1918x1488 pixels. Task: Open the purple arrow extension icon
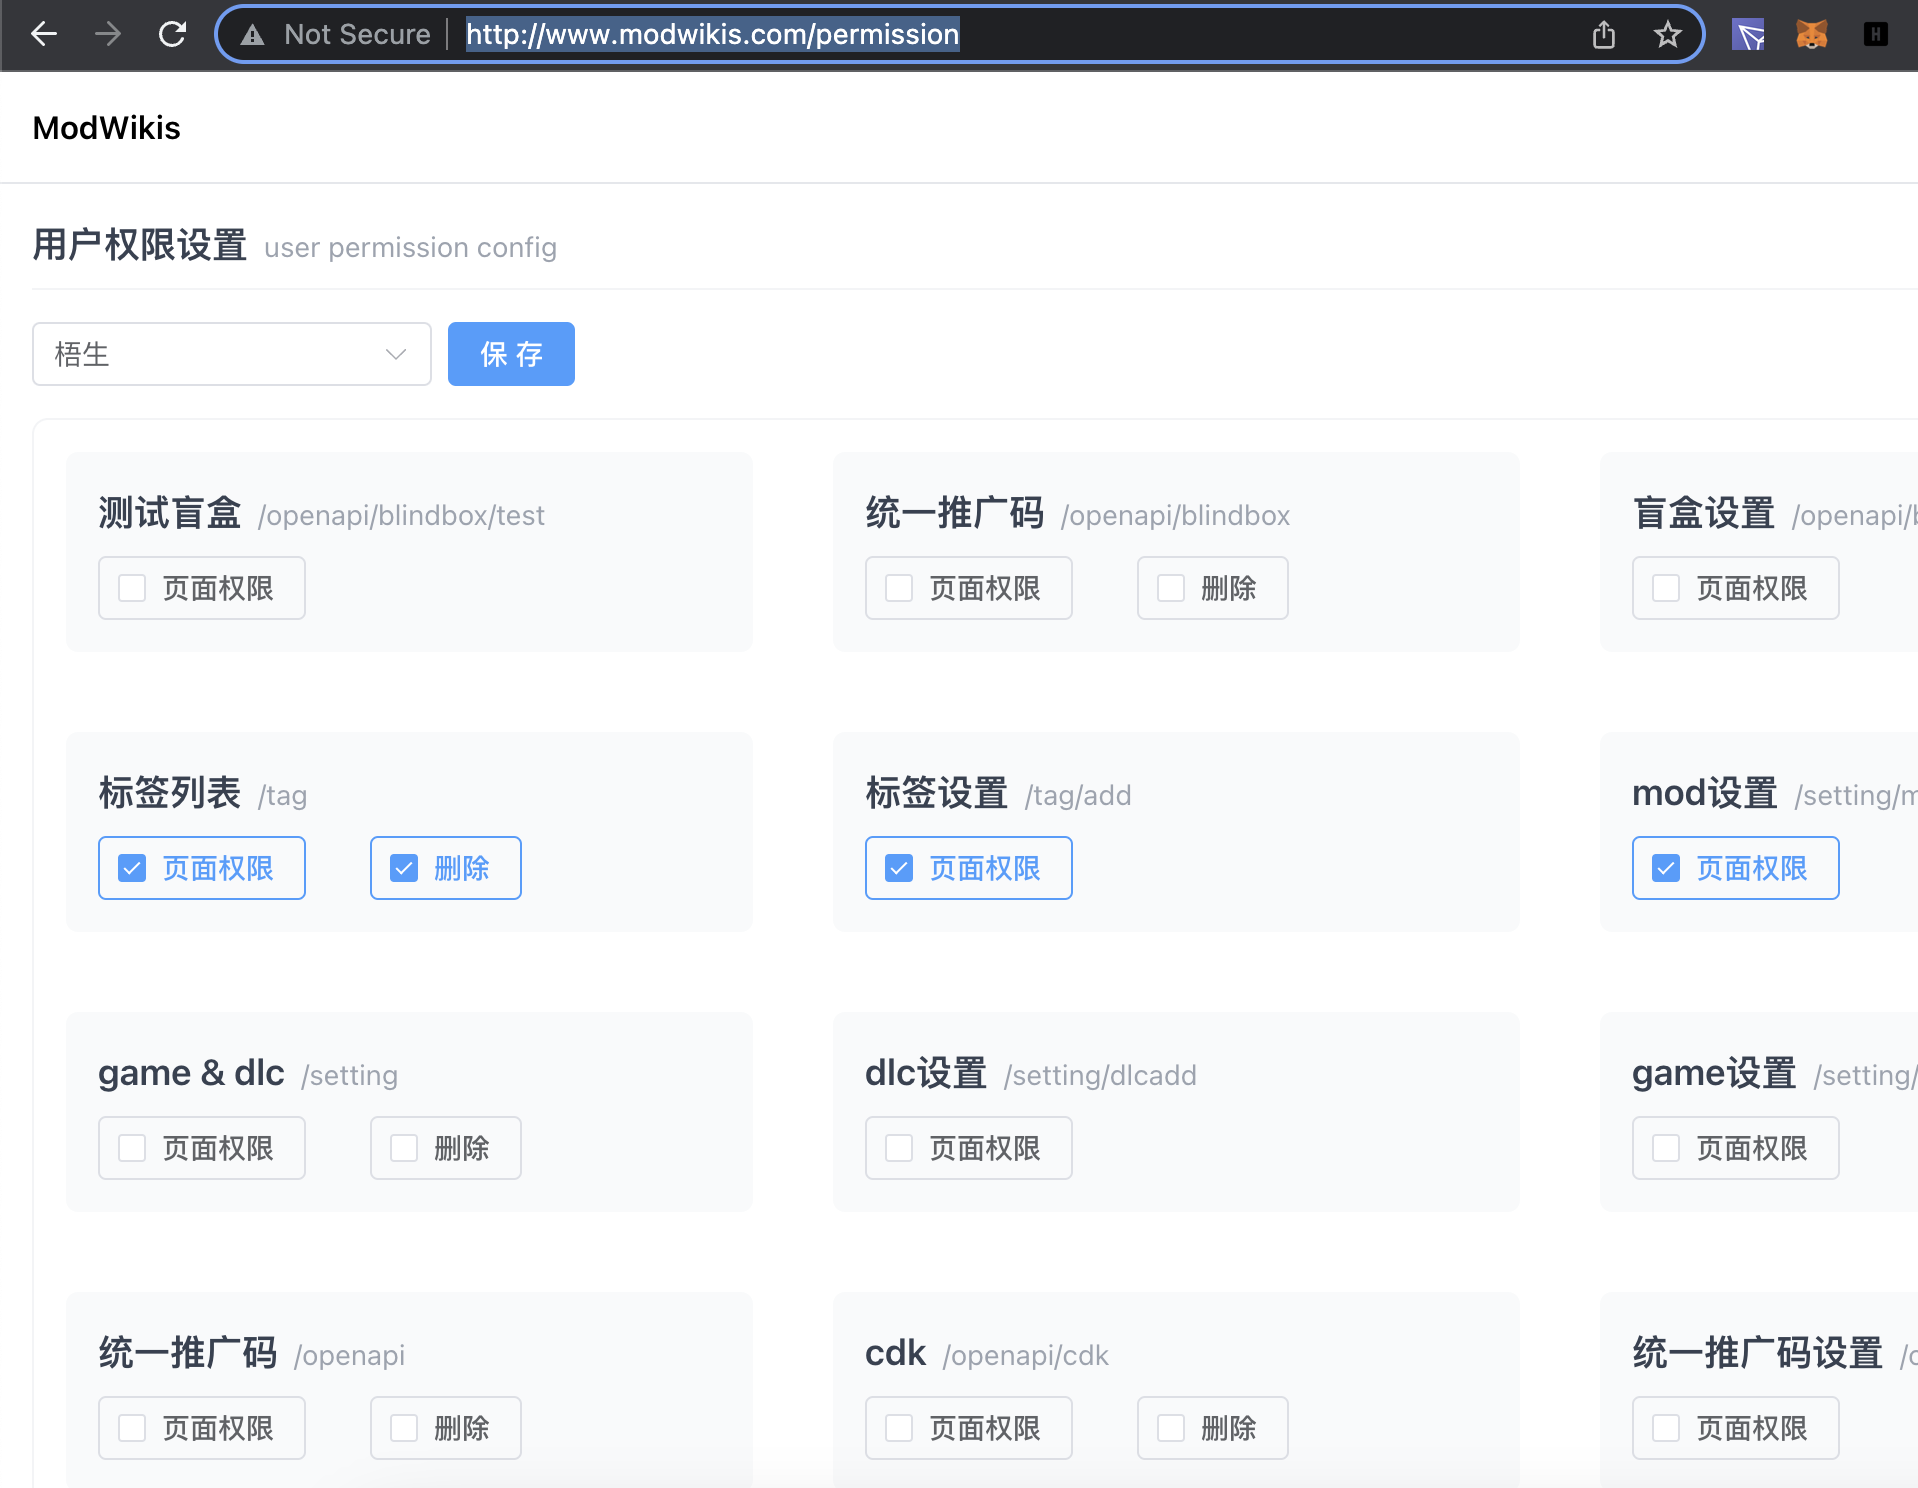pyautogui.click(x=1748, y=35)
